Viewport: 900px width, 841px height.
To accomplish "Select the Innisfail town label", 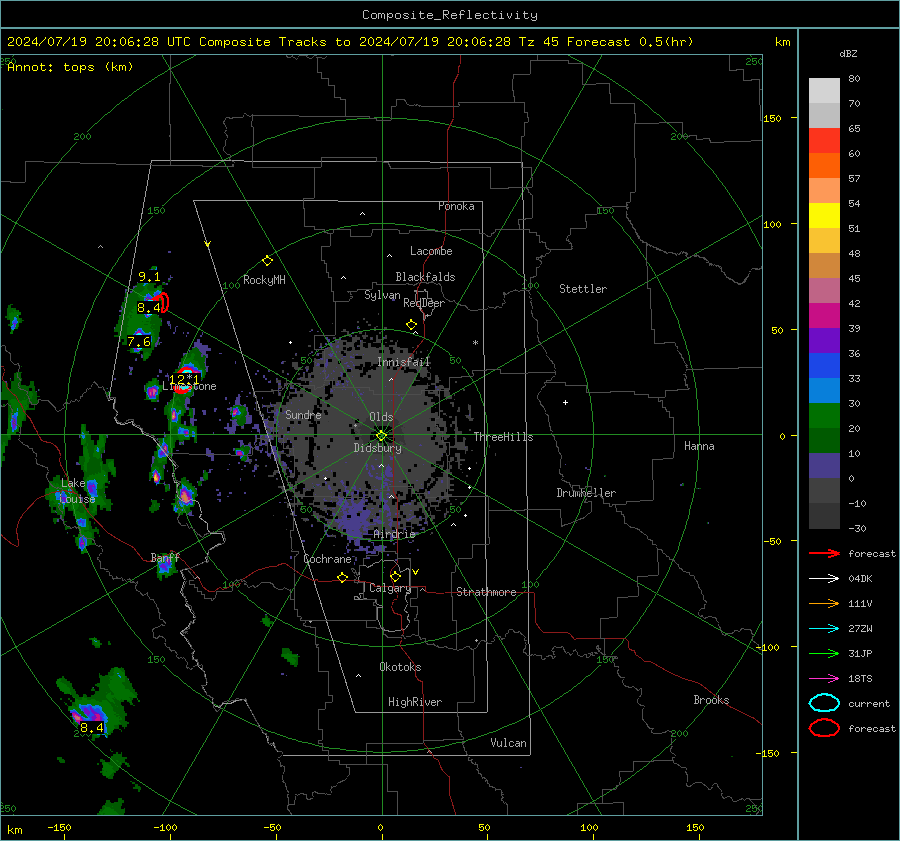I will click(404, 362).
